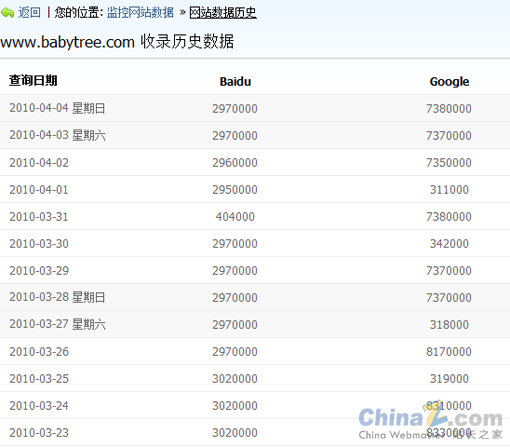This screenshot has height=447, width=510.
Task: Select date cell 2010-04-01
Action: 39,190
